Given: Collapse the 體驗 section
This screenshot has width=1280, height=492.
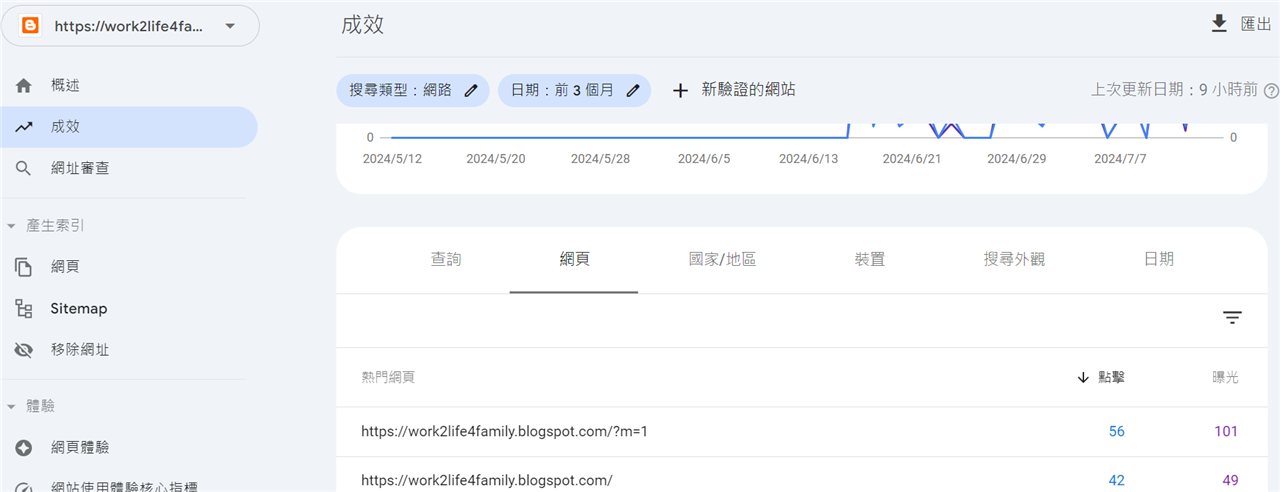Looking at the screenshot, I should 32,406.
